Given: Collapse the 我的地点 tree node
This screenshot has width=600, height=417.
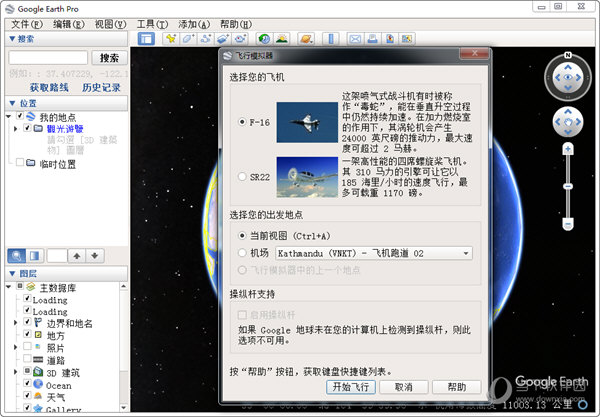Looking at the screenshot, I should pyautogui.click(x=8, y=116).
